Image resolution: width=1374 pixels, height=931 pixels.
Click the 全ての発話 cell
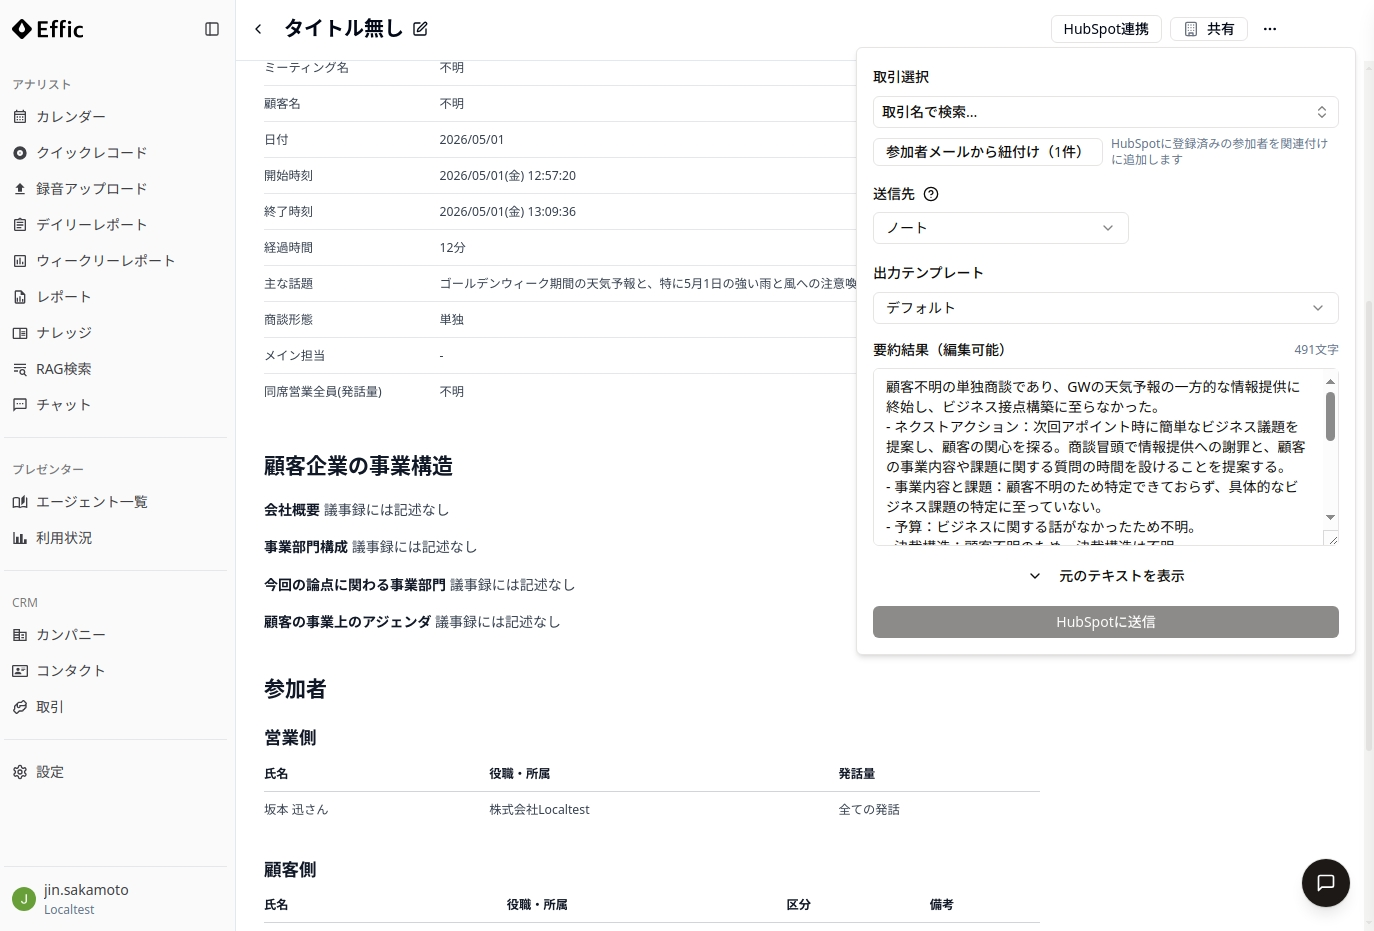click(869, 810)
